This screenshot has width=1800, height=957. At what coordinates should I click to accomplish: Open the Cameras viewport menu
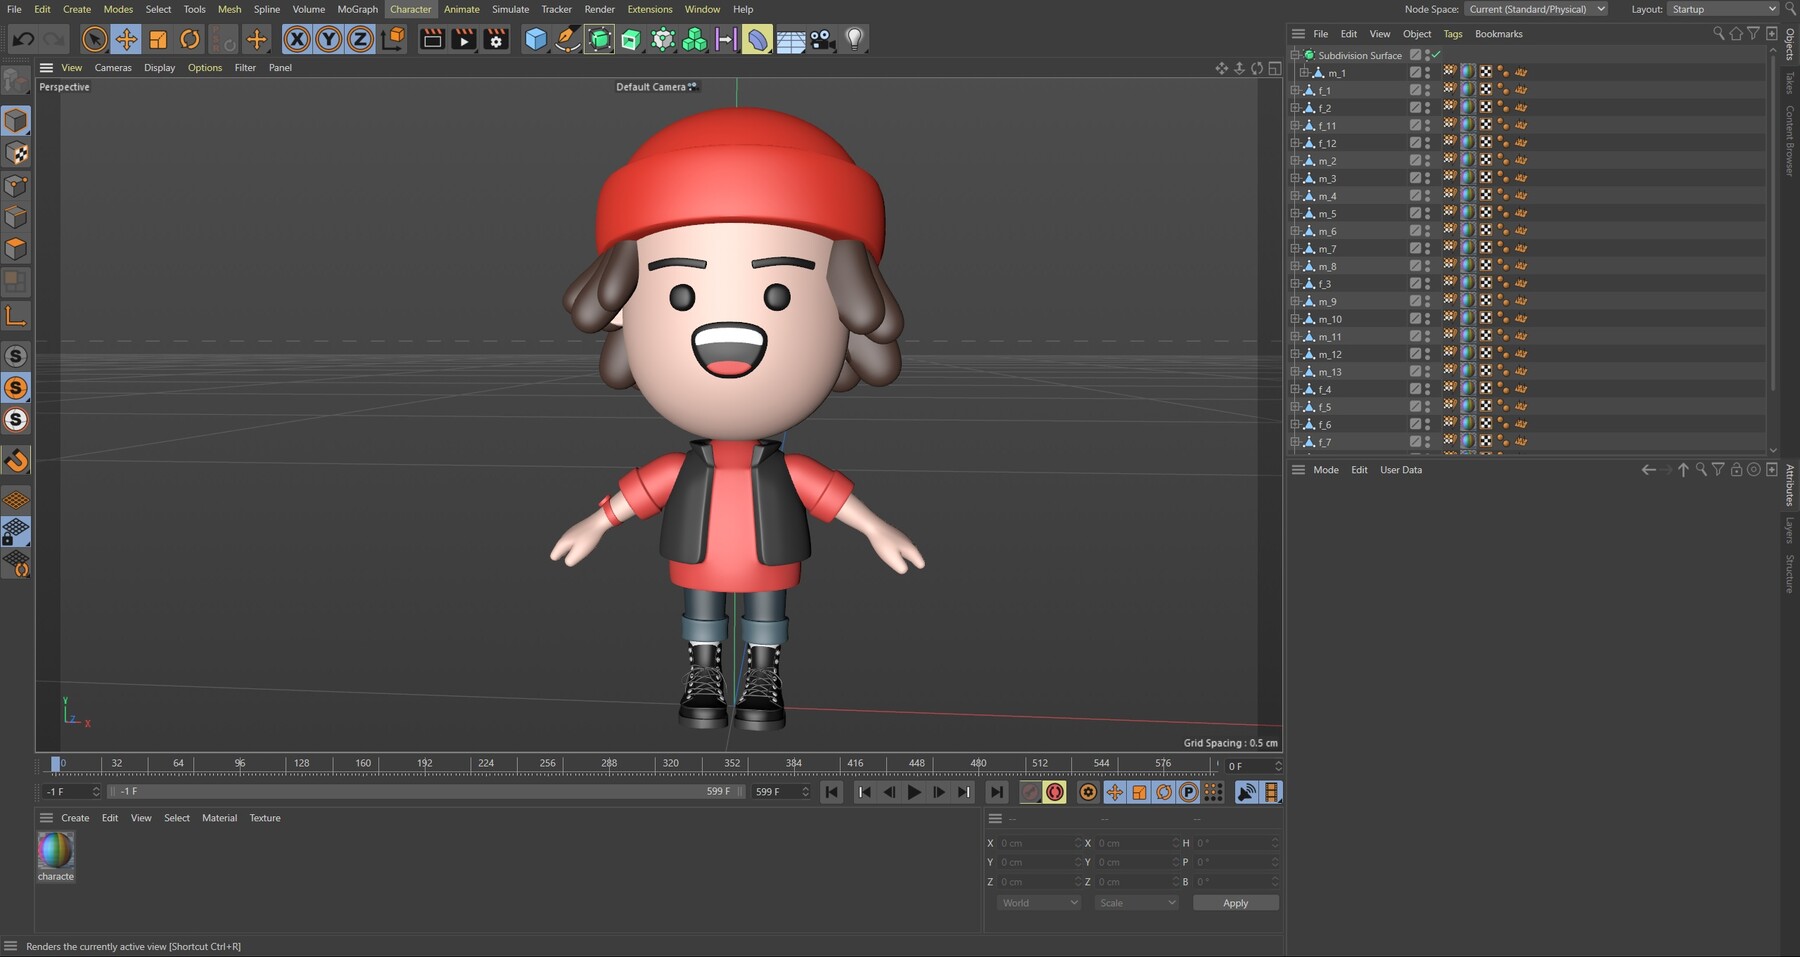point(113,68)
